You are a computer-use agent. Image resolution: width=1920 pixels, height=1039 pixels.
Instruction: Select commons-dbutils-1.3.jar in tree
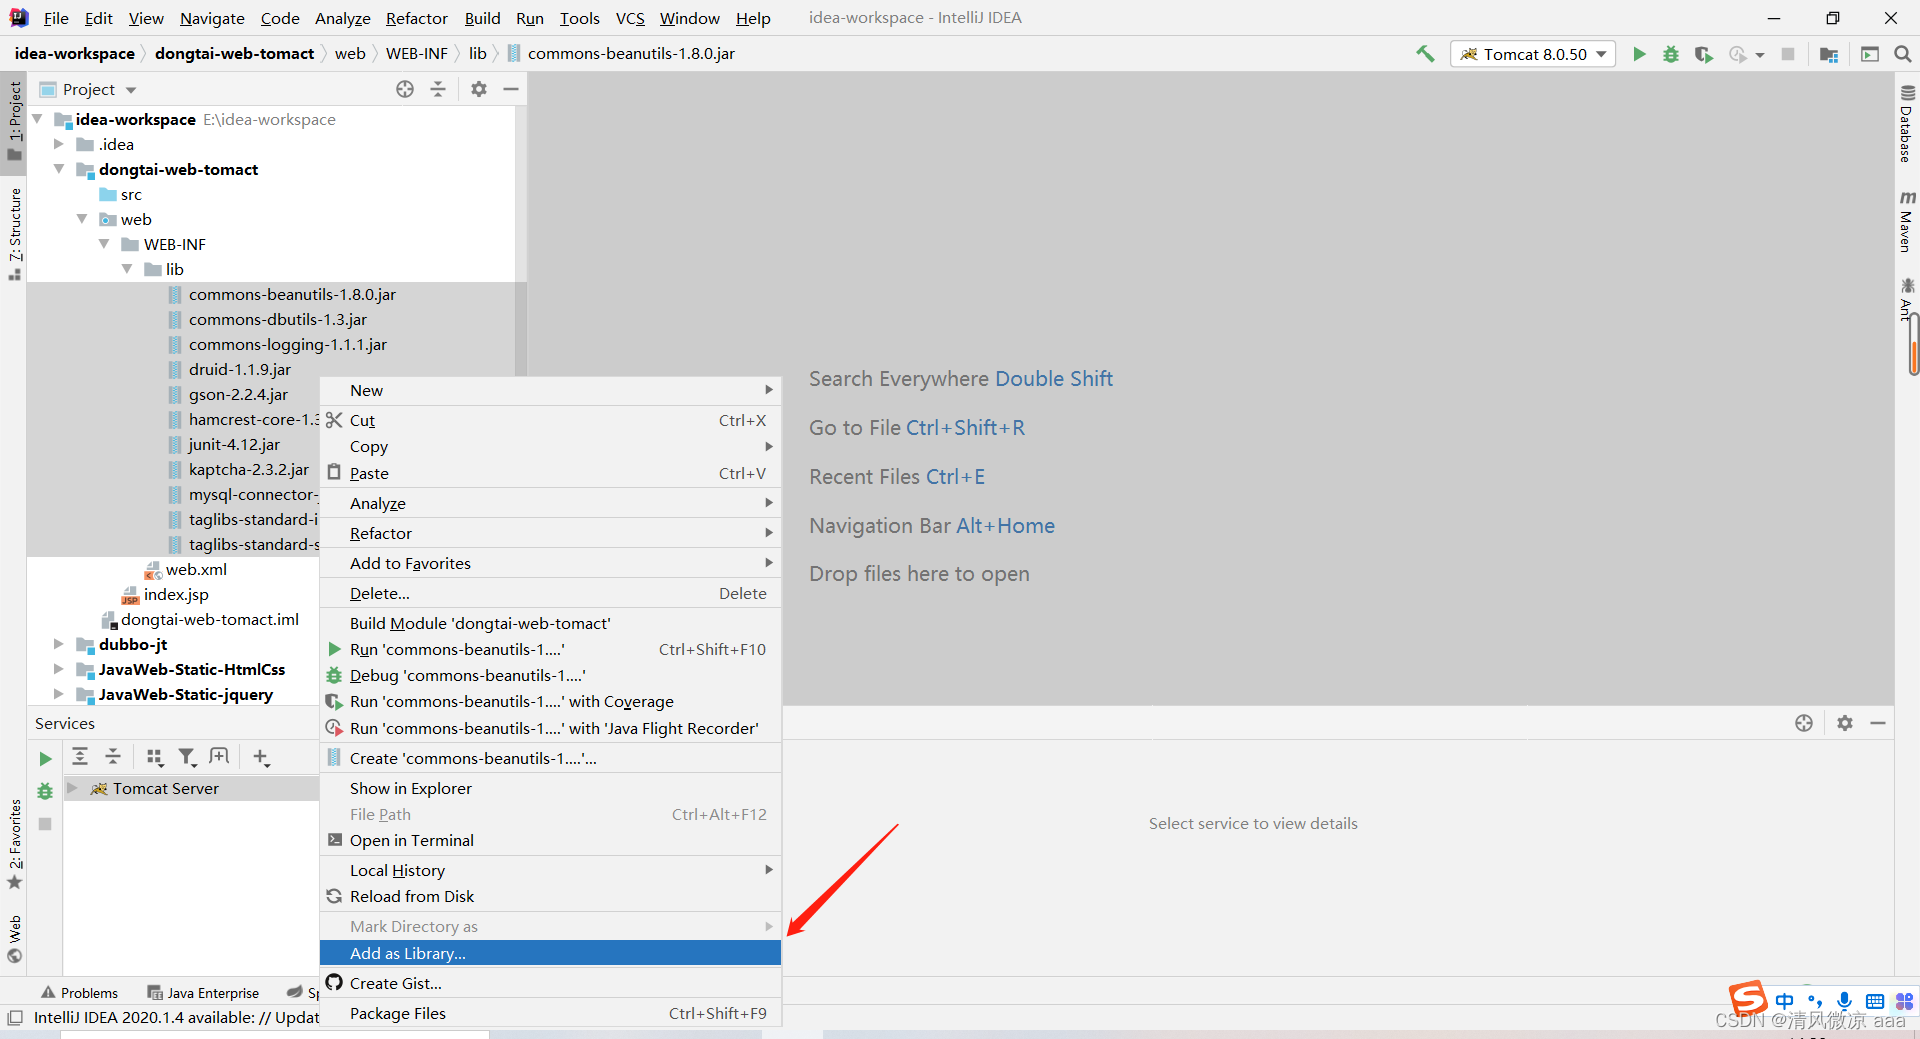pos(277,319)
